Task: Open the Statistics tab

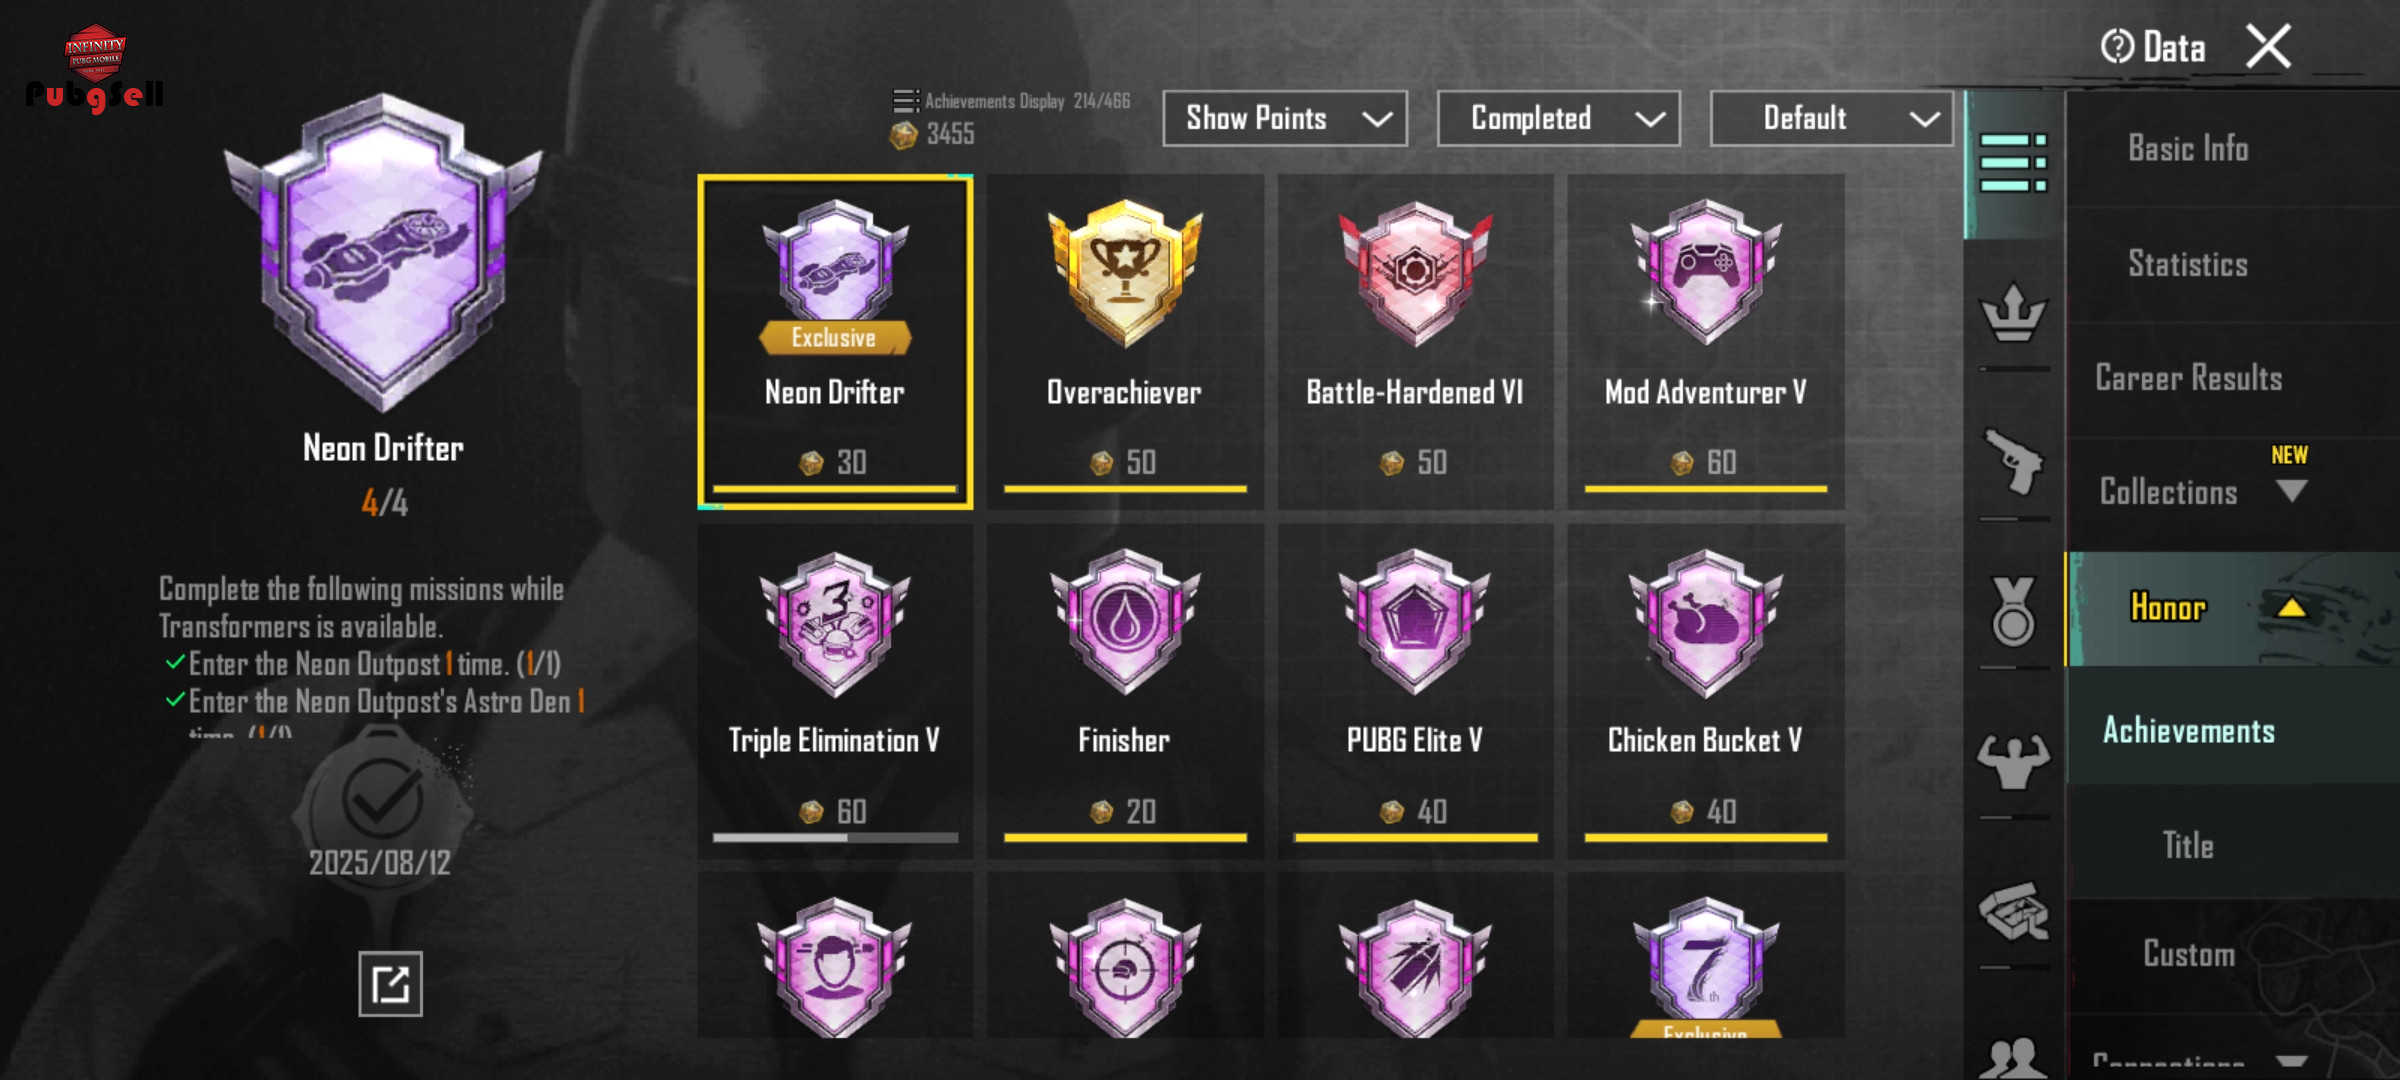Action: (x=2188, y=264)
